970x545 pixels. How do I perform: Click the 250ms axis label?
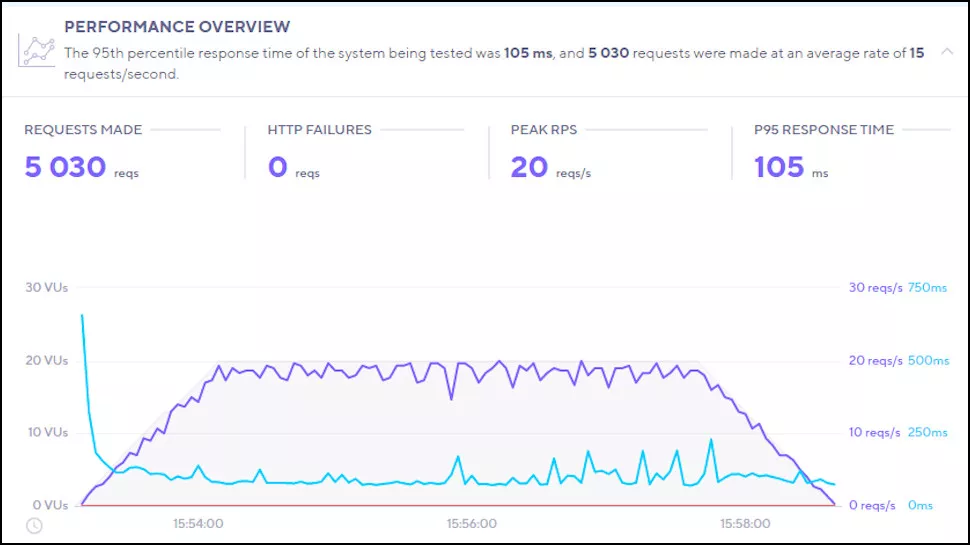(x=927, y=432)
